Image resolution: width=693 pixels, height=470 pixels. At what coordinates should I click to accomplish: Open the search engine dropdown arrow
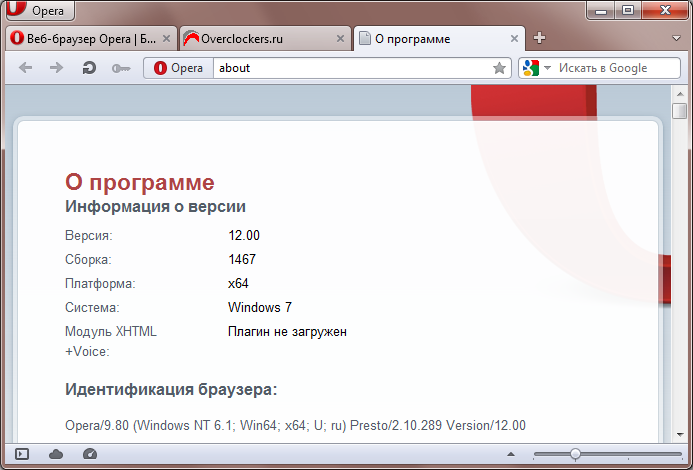pos(547,68)
